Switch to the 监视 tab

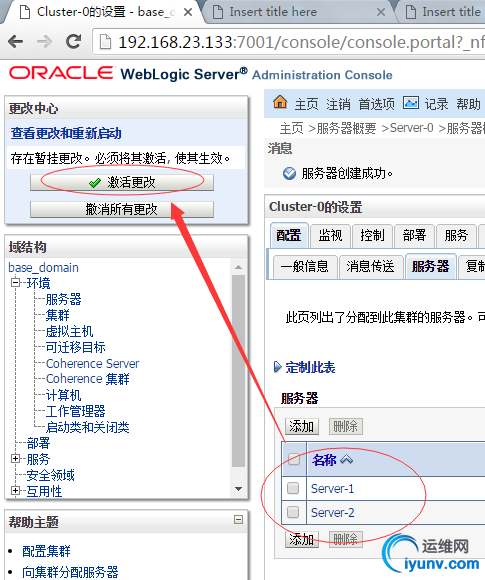click(x=330, y=236)
